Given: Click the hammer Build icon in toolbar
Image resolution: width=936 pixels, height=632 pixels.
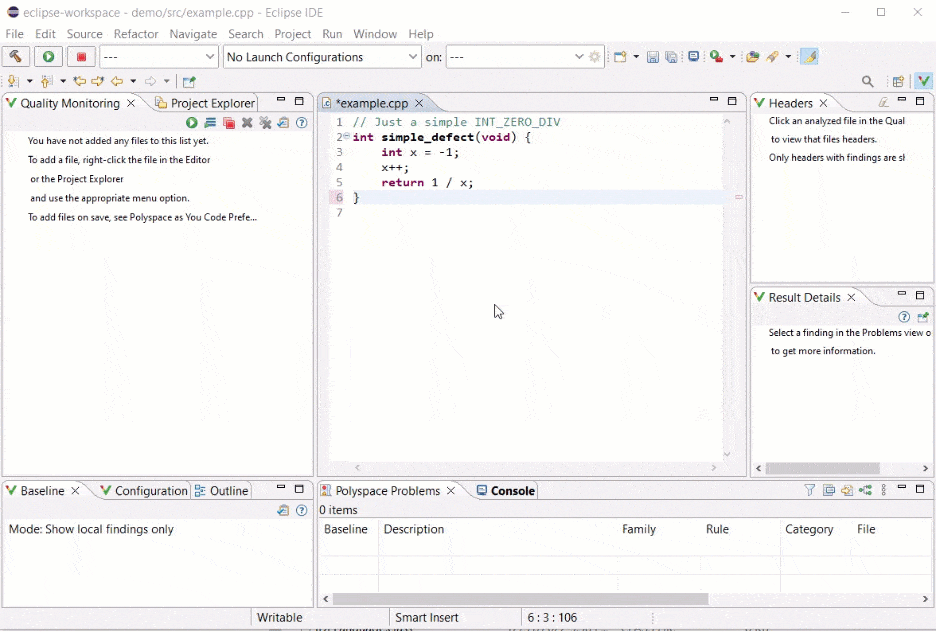Looking at the screenshot, I should point(15,57).
